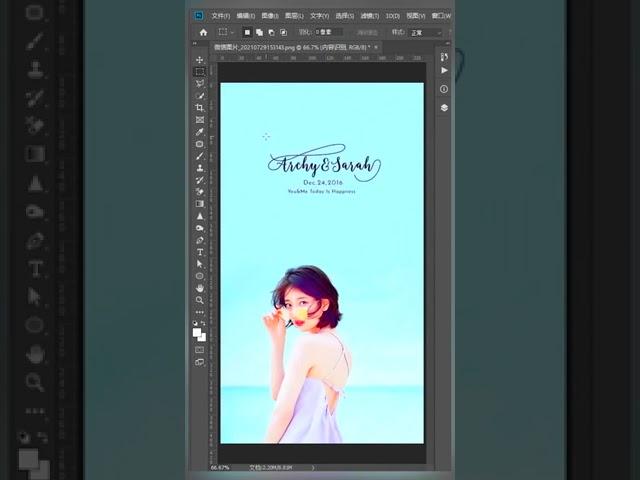Open the 编辑(E) menu

coord(246,16)
